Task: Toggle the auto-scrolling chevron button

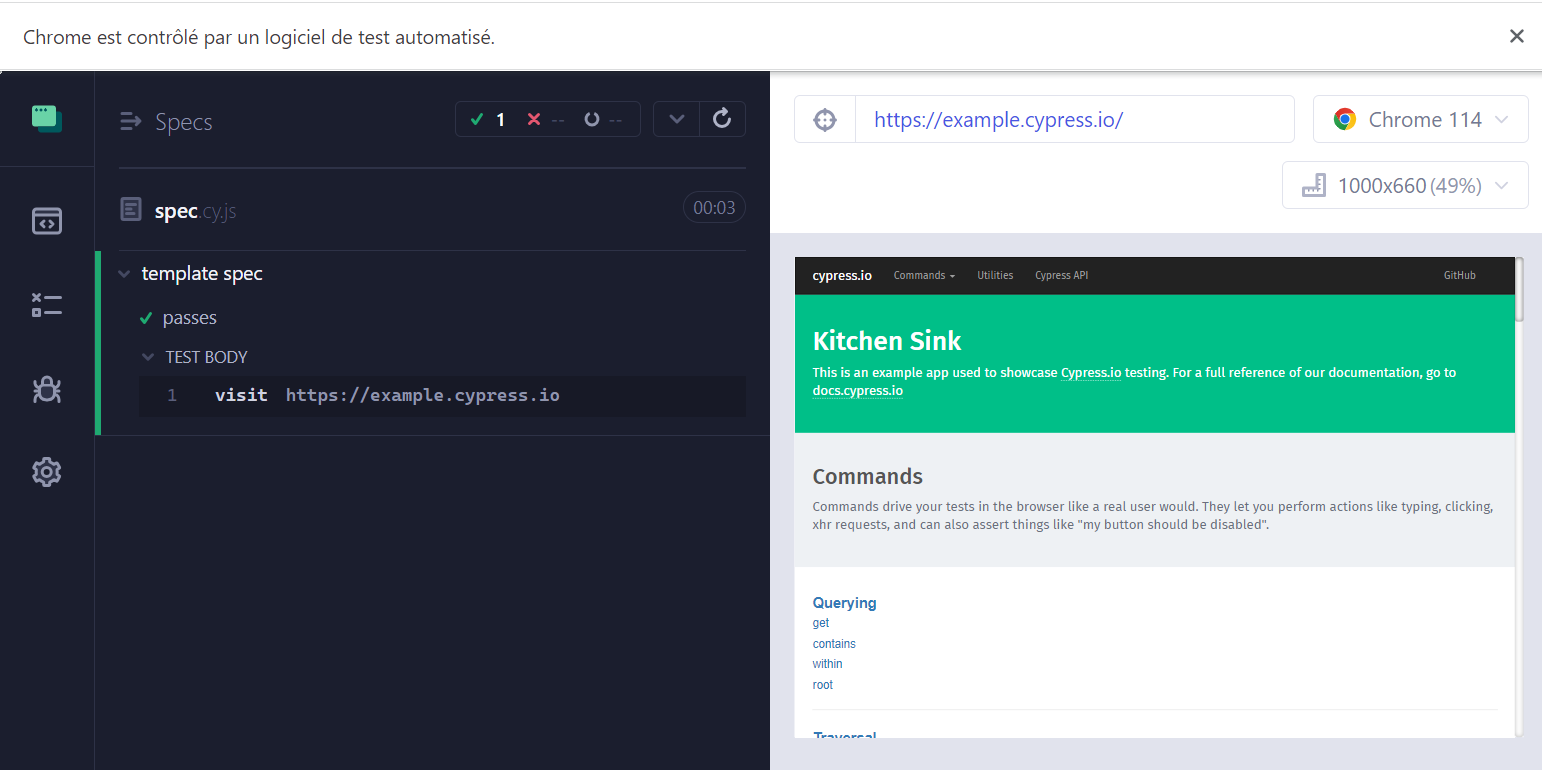Action: pos(677,119)
